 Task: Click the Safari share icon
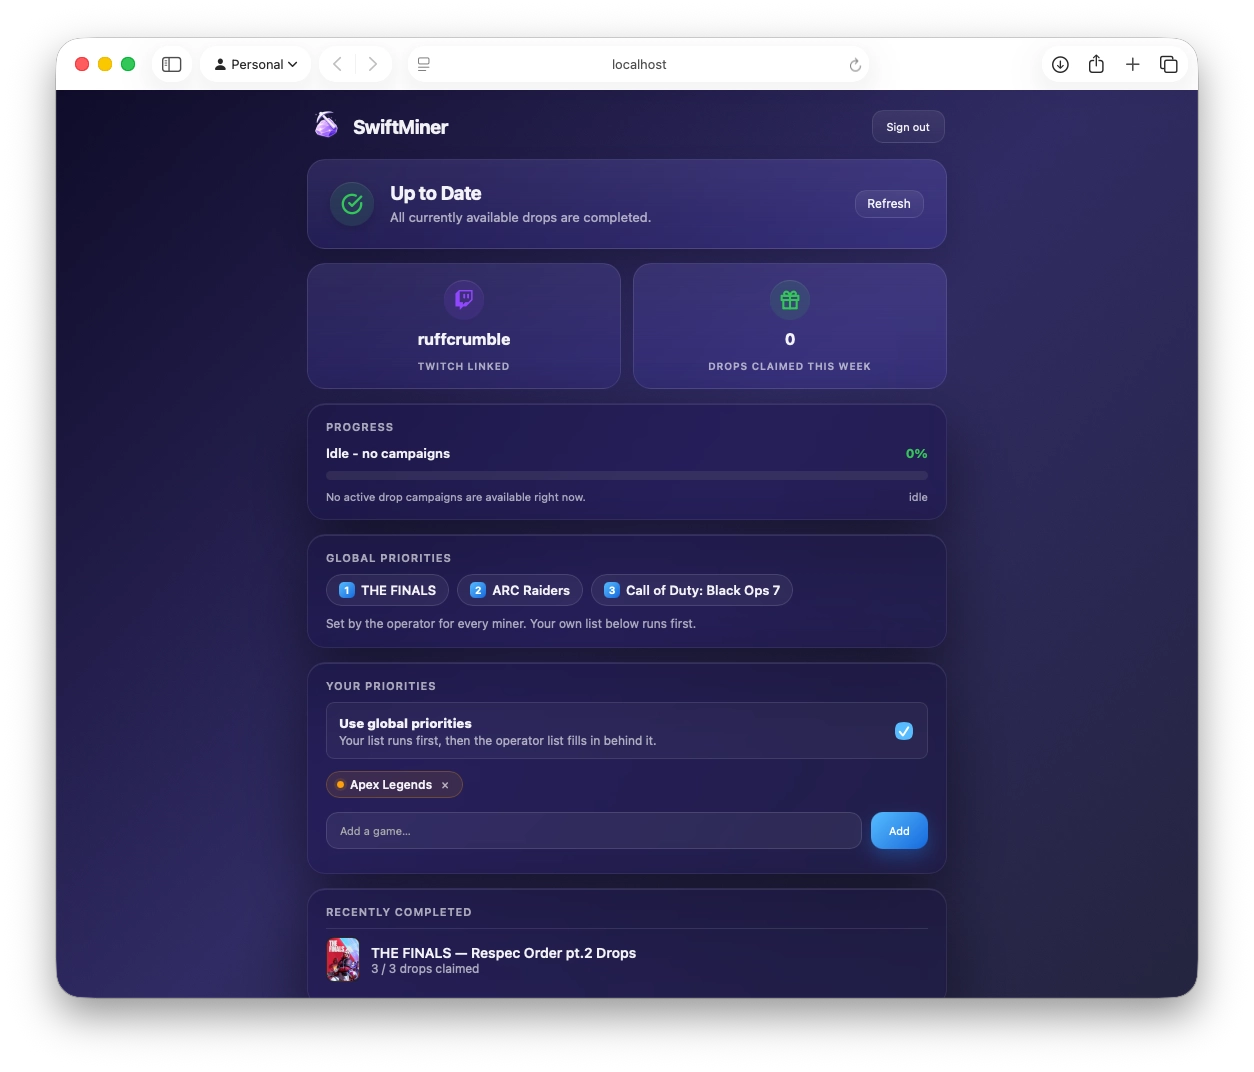[x=1096, y=64]
